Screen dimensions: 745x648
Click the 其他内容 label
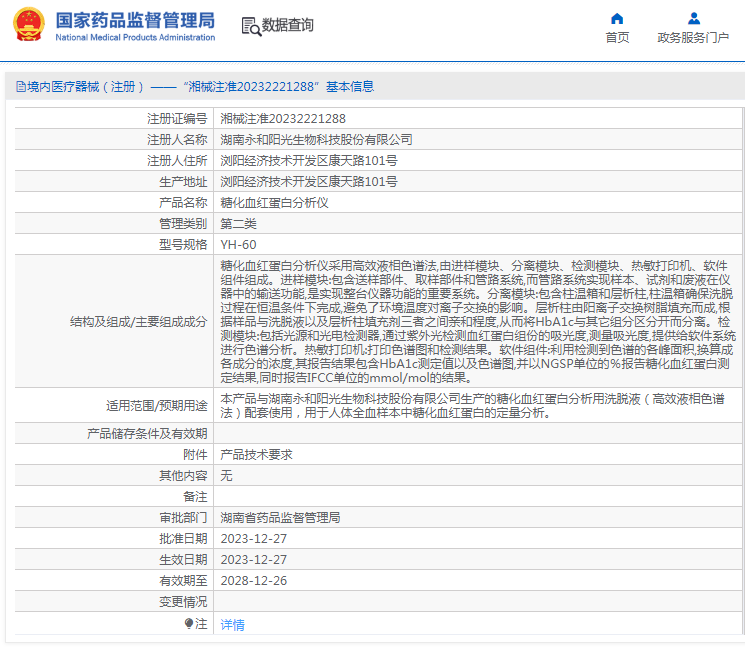tap(183, 475)
